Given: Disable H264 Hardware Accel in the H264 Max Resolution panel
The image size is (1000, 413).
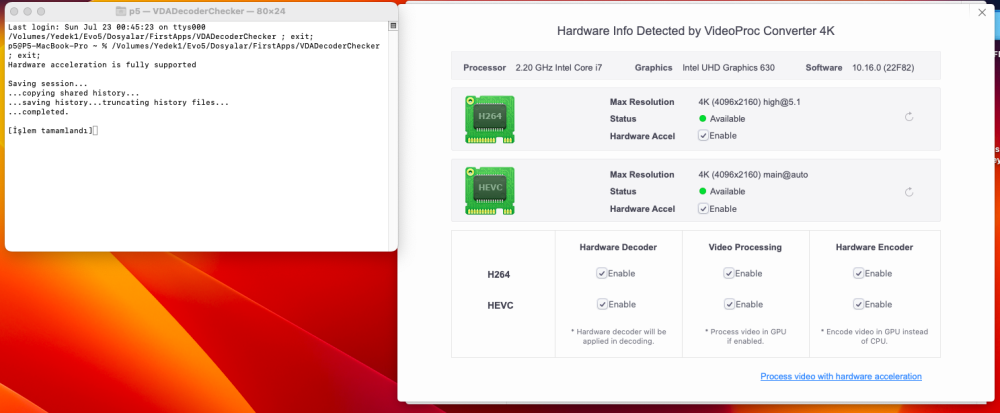Looking at the screenshot, I should pos(703,136).
